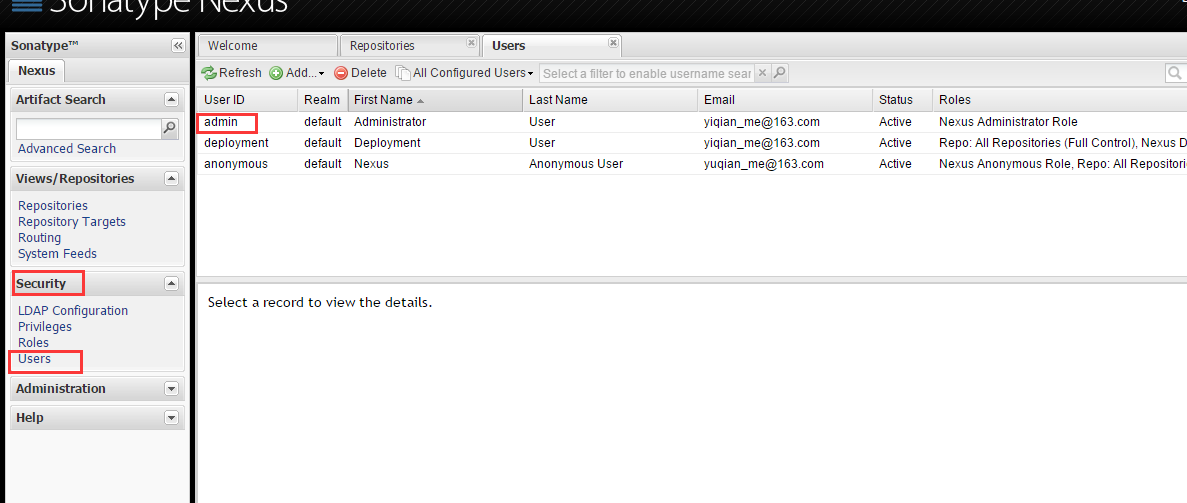The width and height of the screenshot is (1187, 503).
Task: Collapse the Artifact Search section
Action: pyautogui.click(x=171, y=100)
